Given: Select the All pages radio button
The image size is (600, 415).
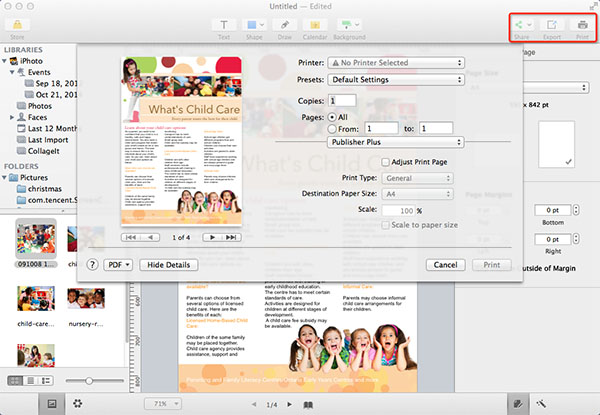Looking at the screenshot, I should coord(333,116).
